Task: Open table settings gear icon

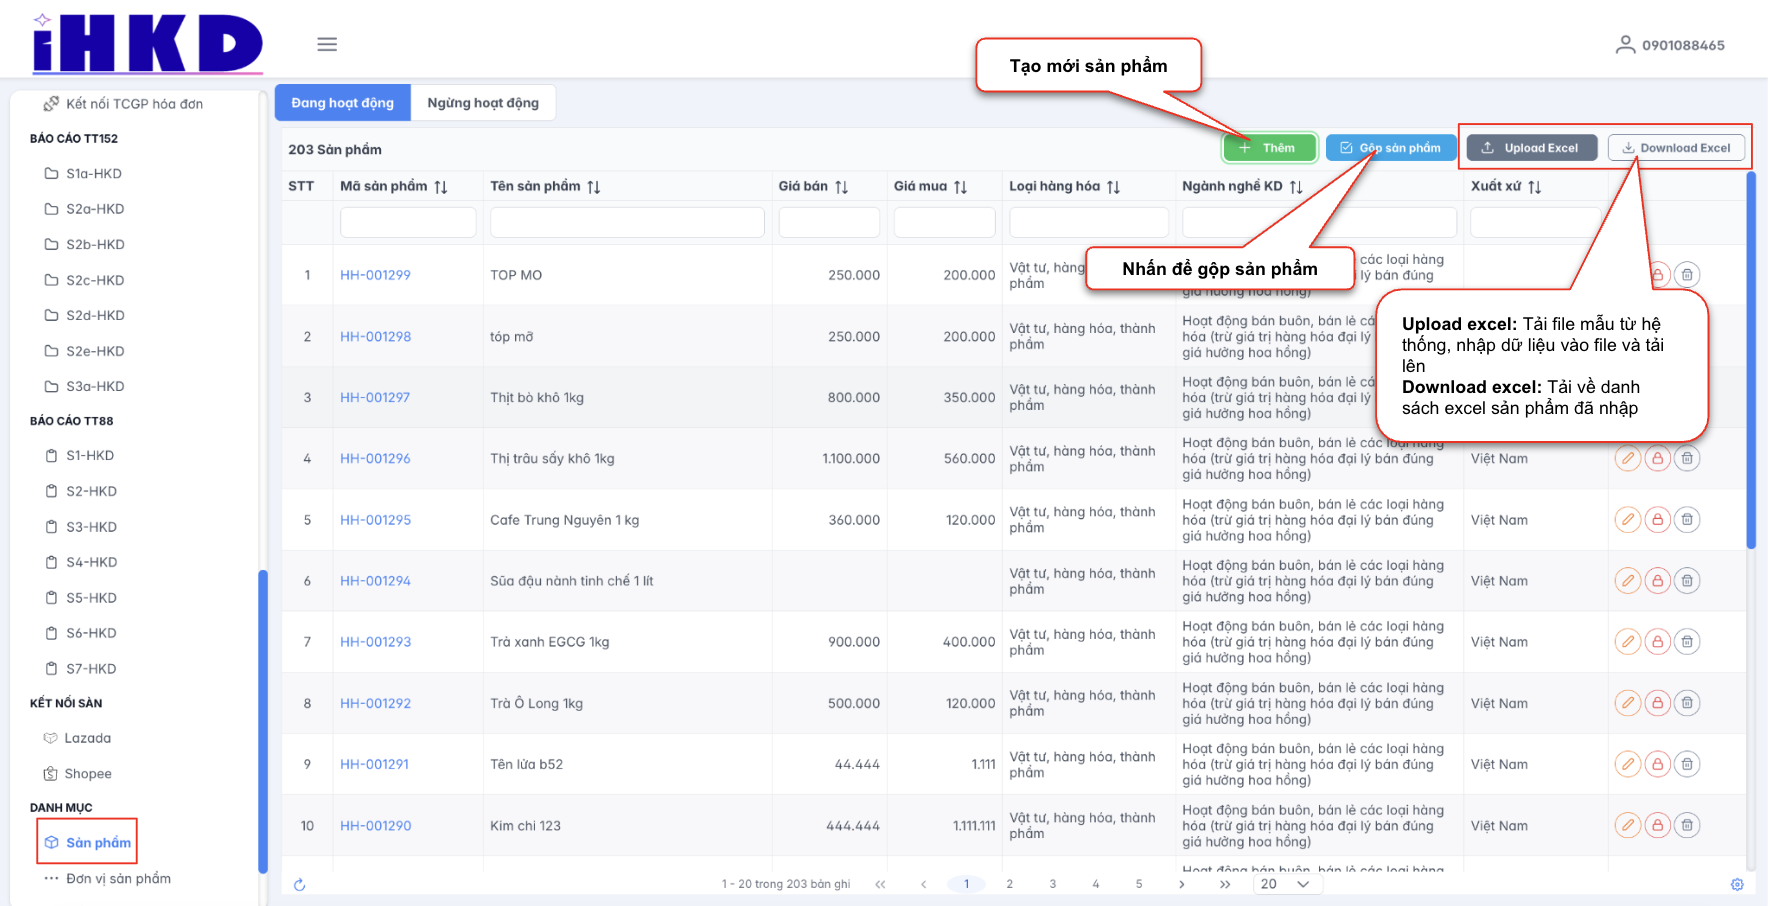Action: [1737, 885]
